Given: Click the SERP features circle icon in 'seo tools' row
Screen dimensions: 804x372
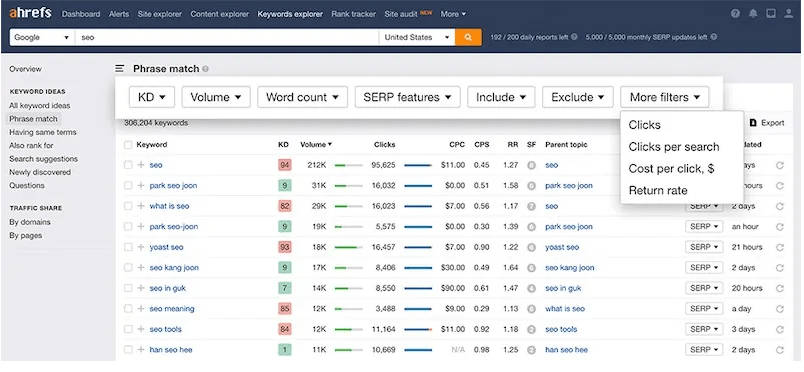Looking at the screenshot, I should pos(532,329).
